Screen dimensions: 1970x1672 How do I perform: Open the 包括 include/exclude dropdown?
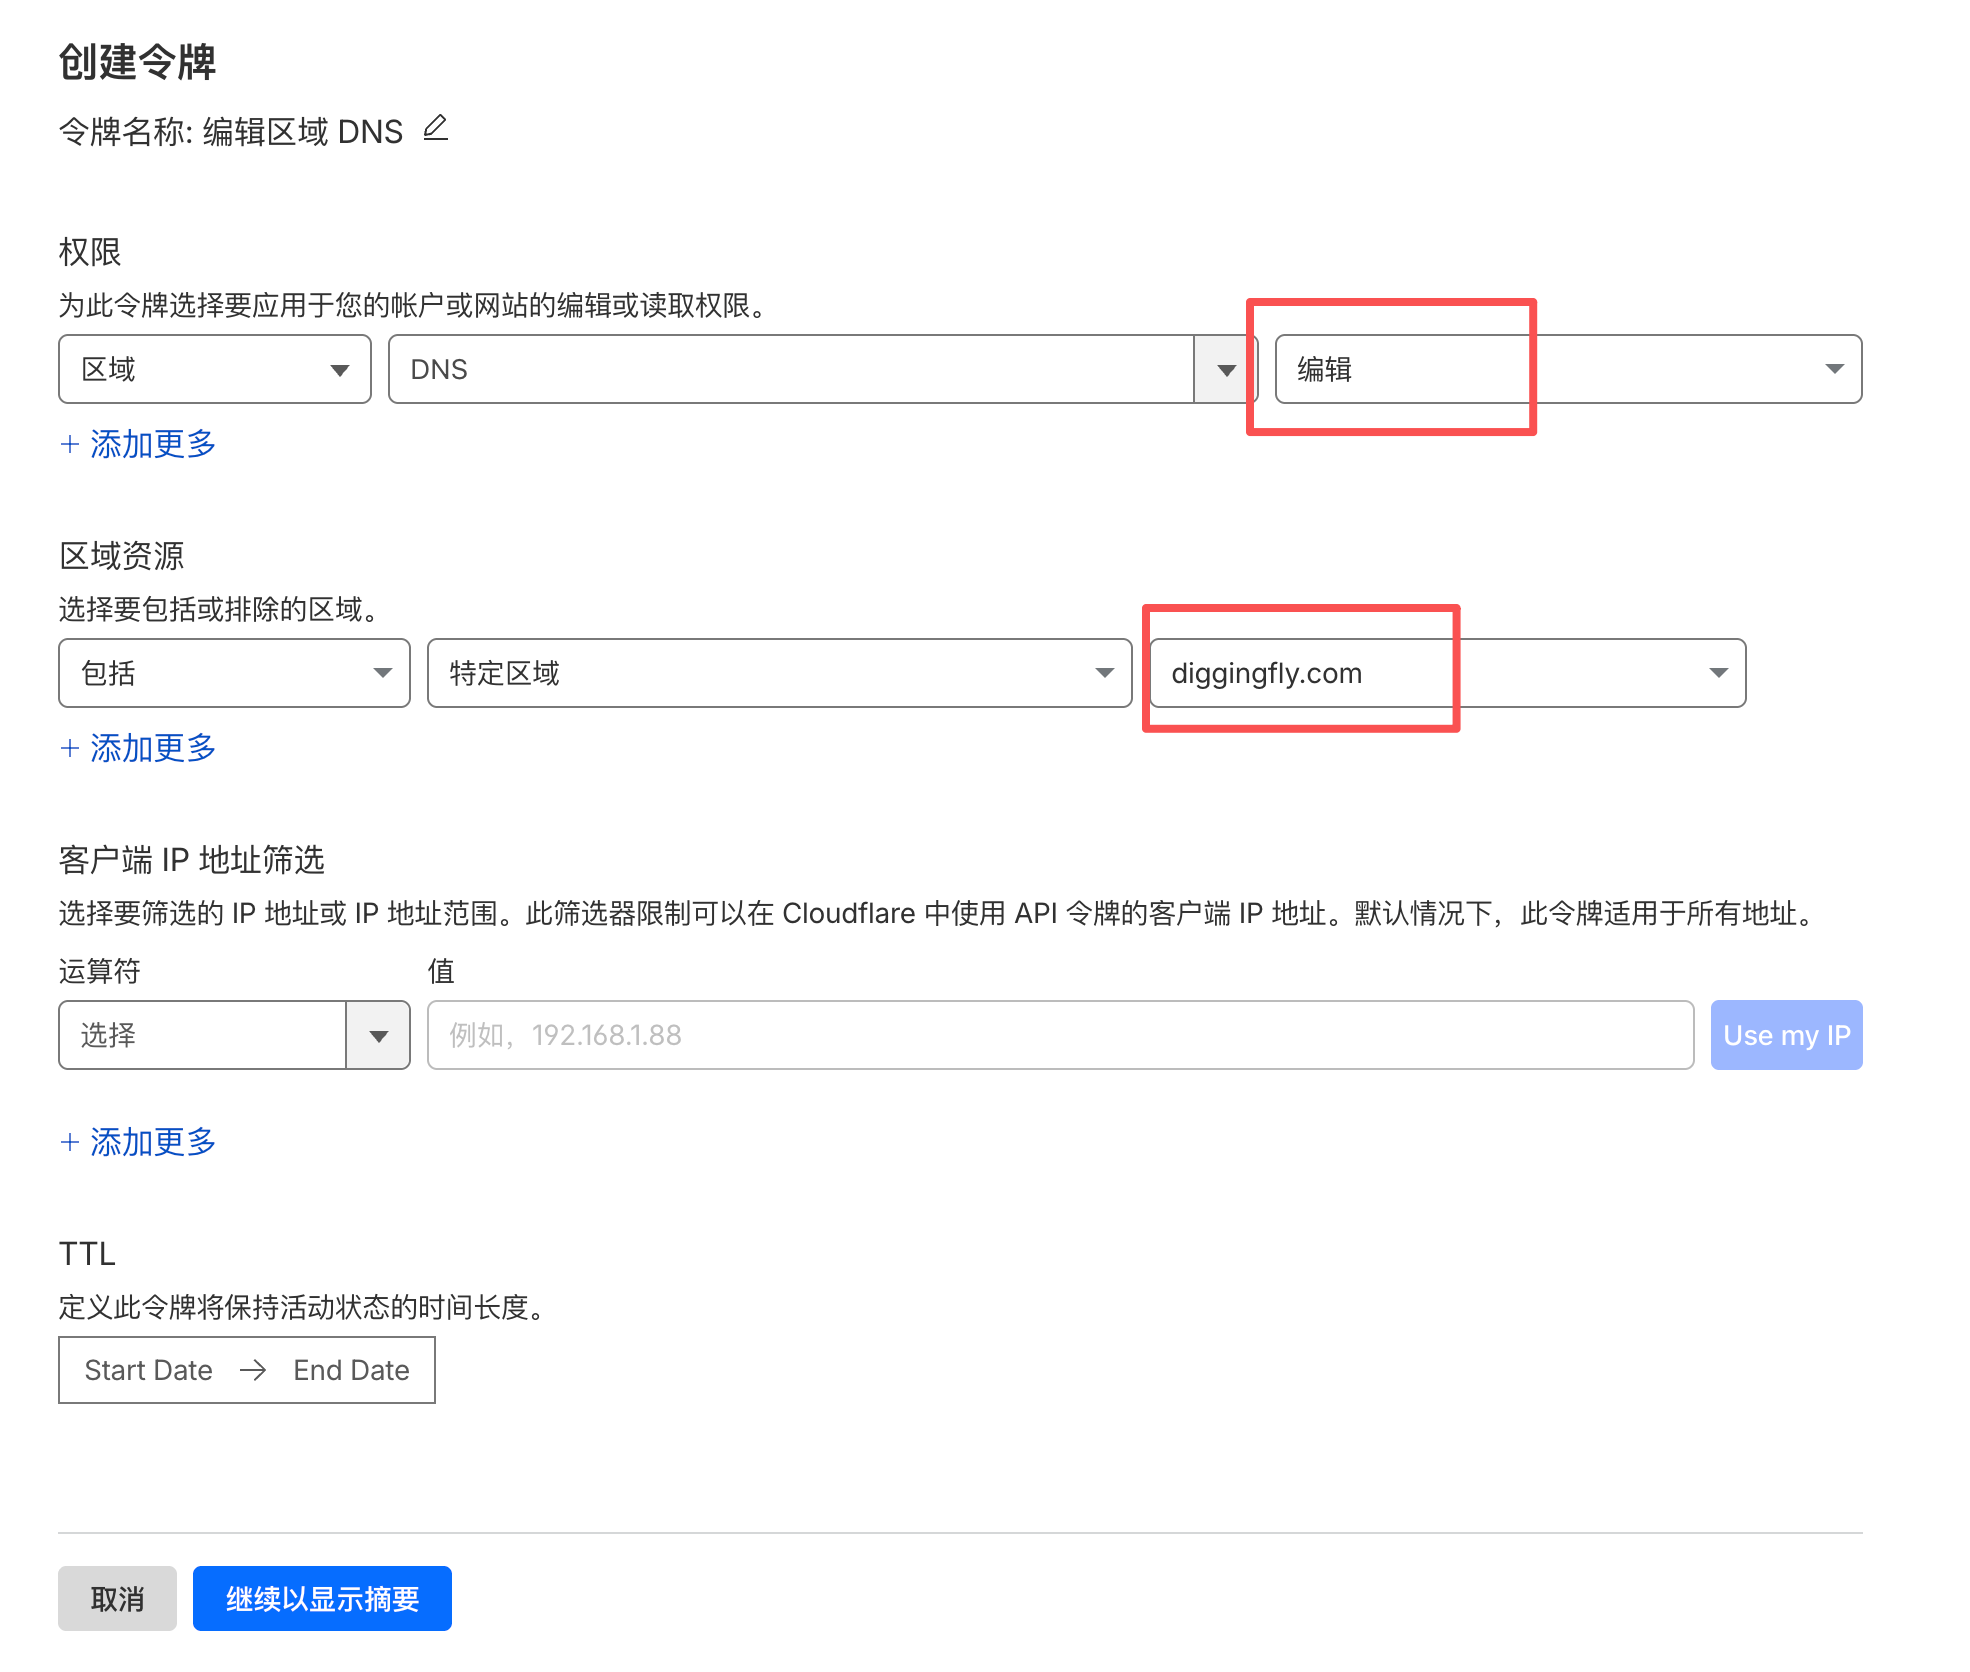click(234, 674)
